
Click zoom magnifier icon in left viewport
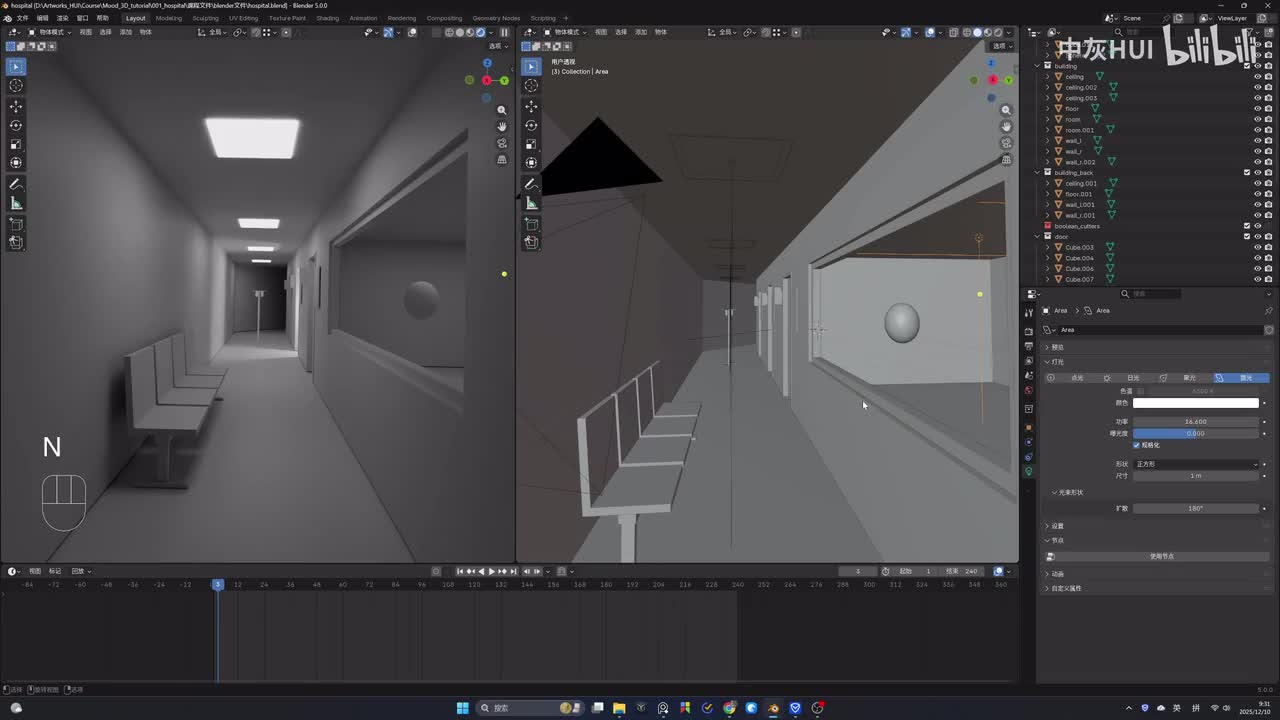(x=502, y=110)
